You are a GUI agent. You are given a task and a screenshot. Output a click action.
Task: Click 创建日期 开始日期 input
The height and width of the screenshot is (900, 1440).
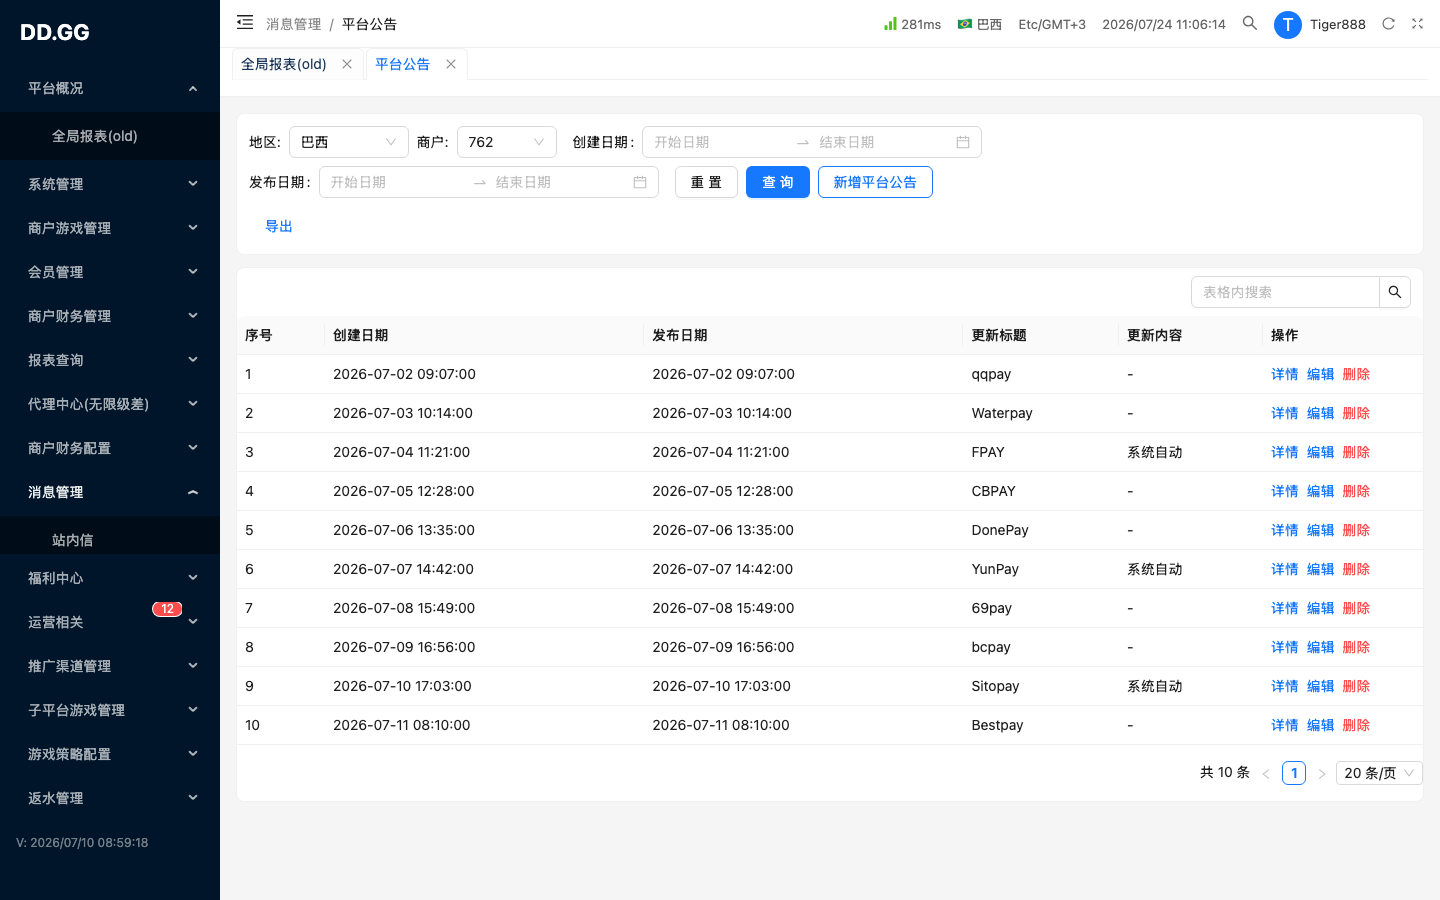point(718,142)
